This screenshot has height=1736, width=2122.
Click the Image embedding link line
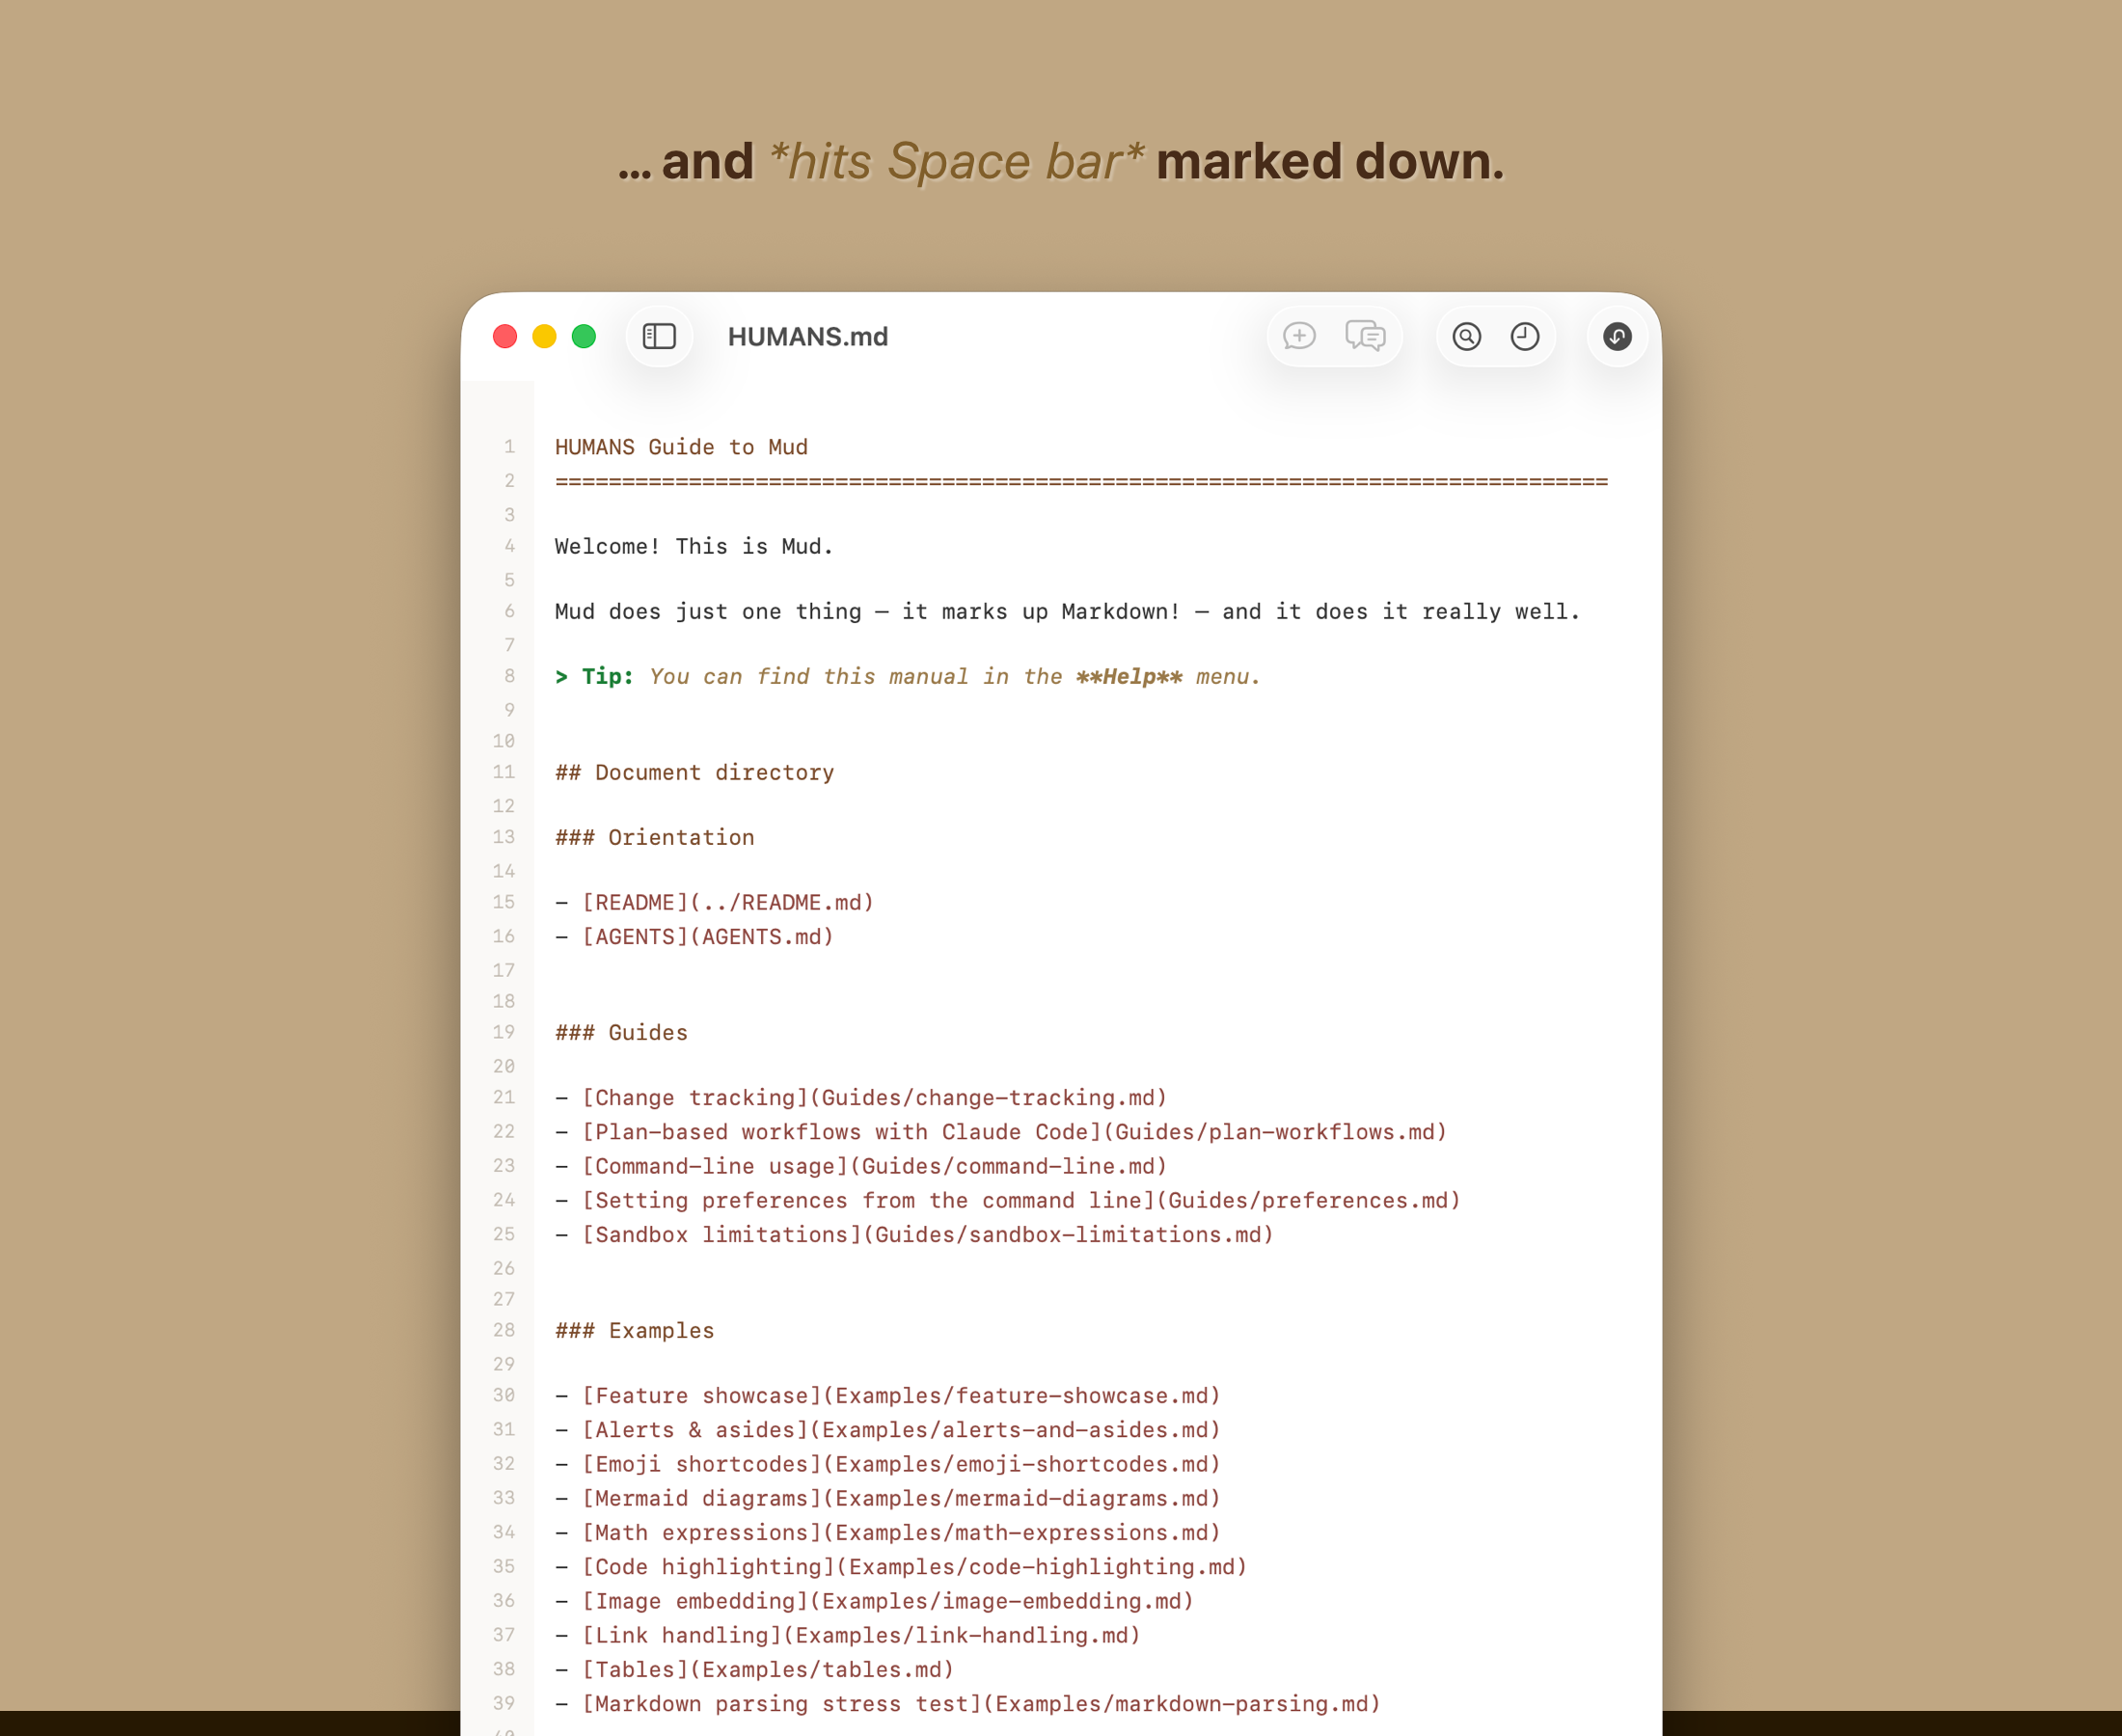tap(875, 1601)
